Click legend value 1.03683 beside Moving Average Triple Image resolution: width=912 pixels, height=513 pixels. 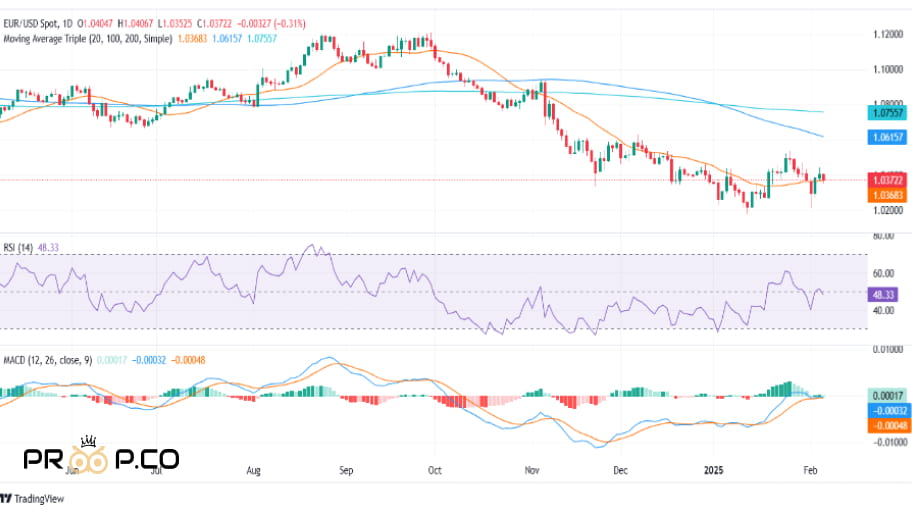192,38
